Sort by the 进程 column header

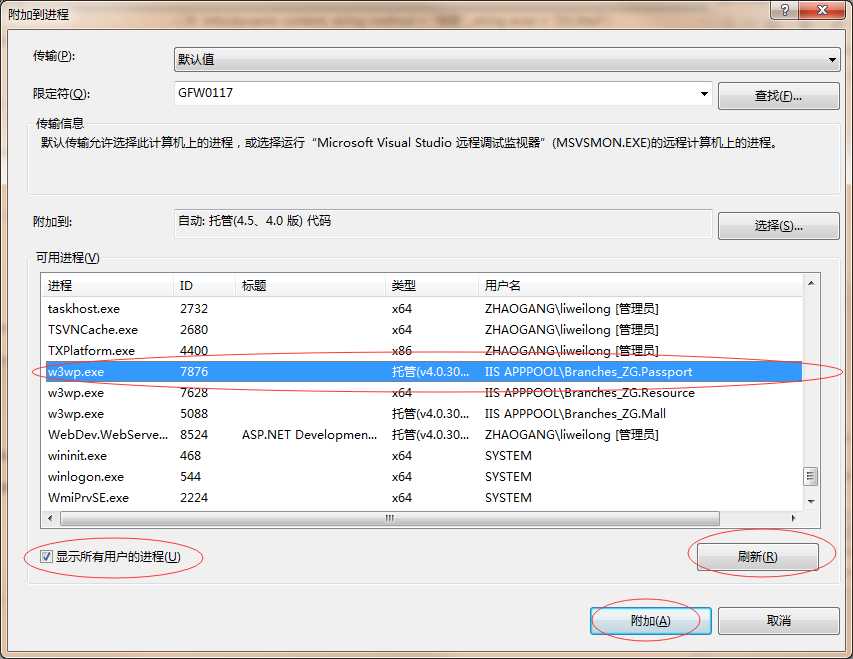point(108,286)
